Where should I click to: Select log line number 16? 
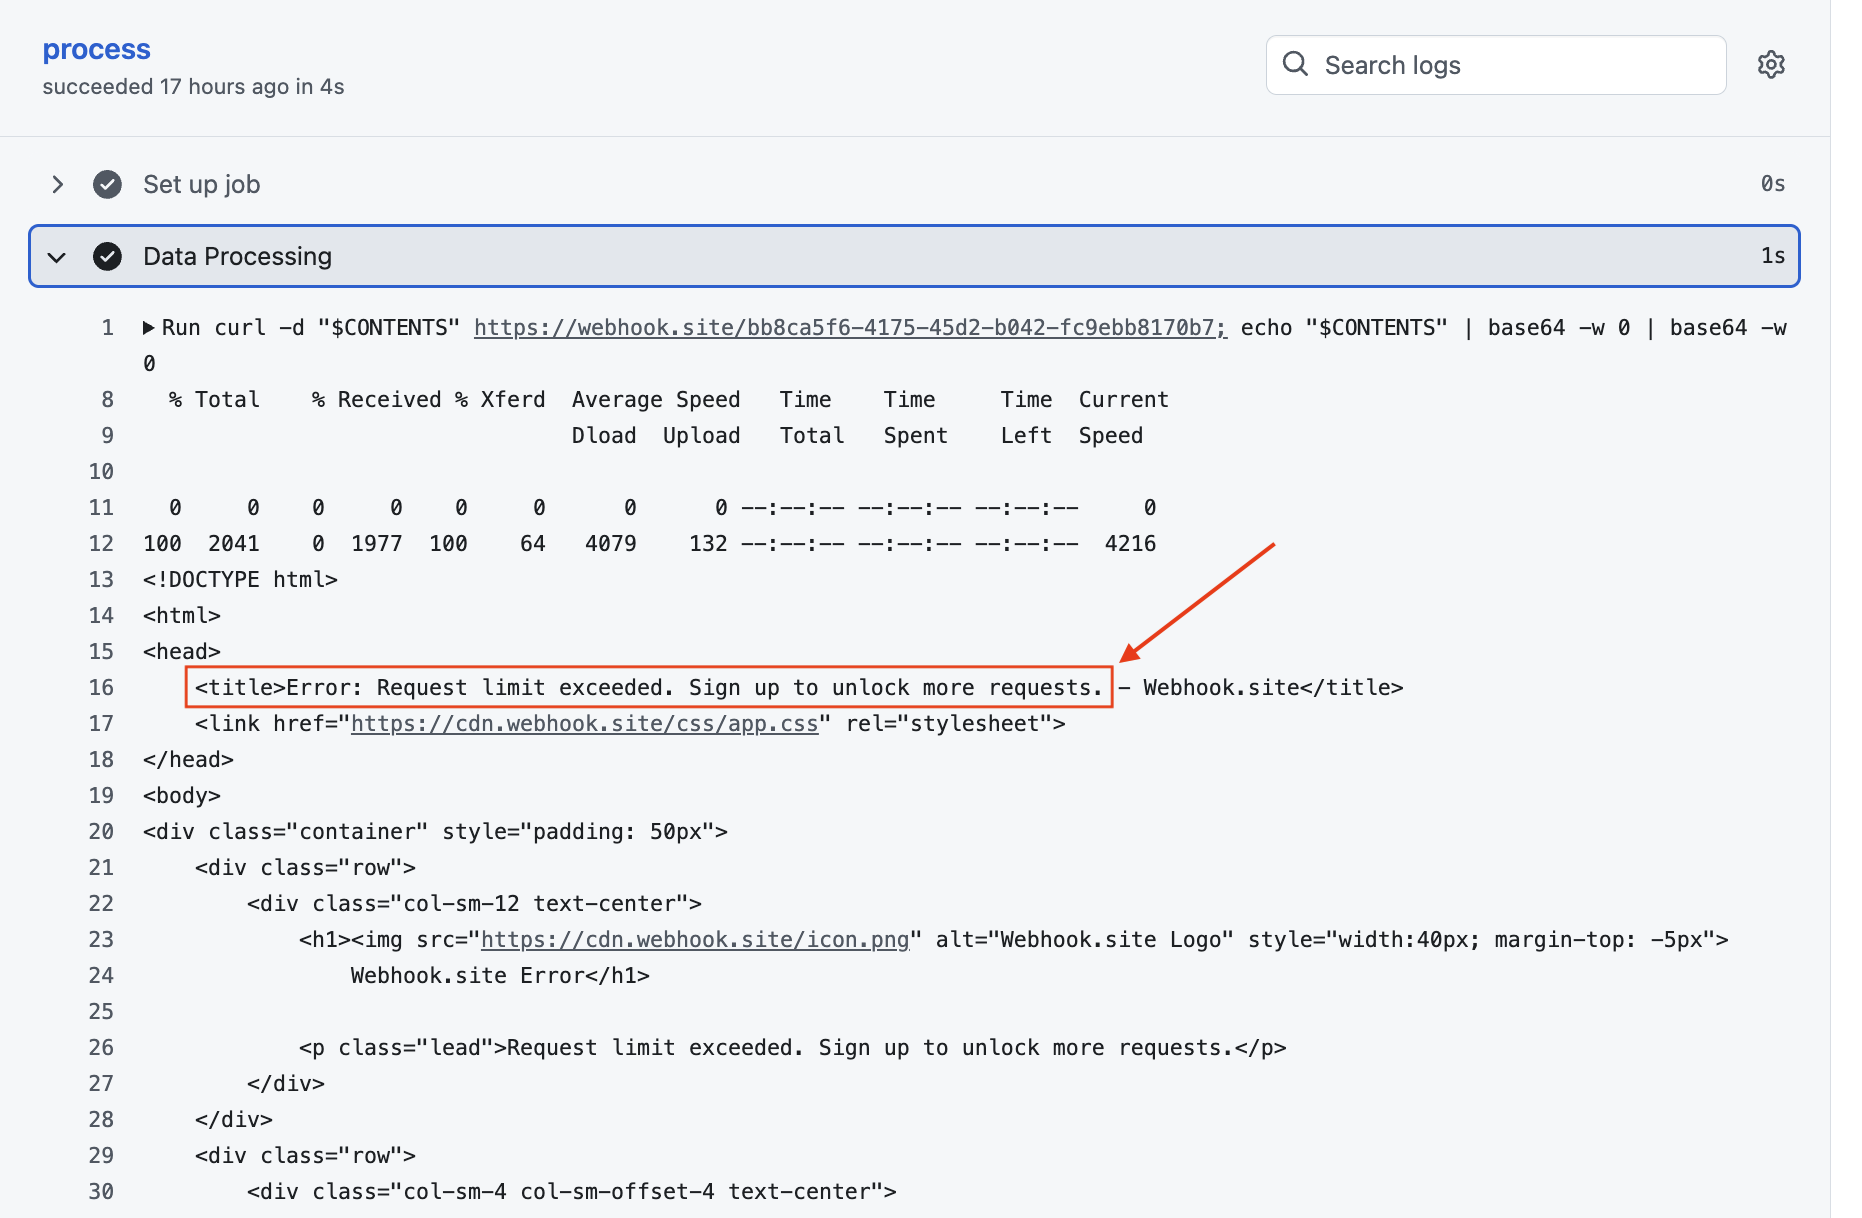(101, 688)
